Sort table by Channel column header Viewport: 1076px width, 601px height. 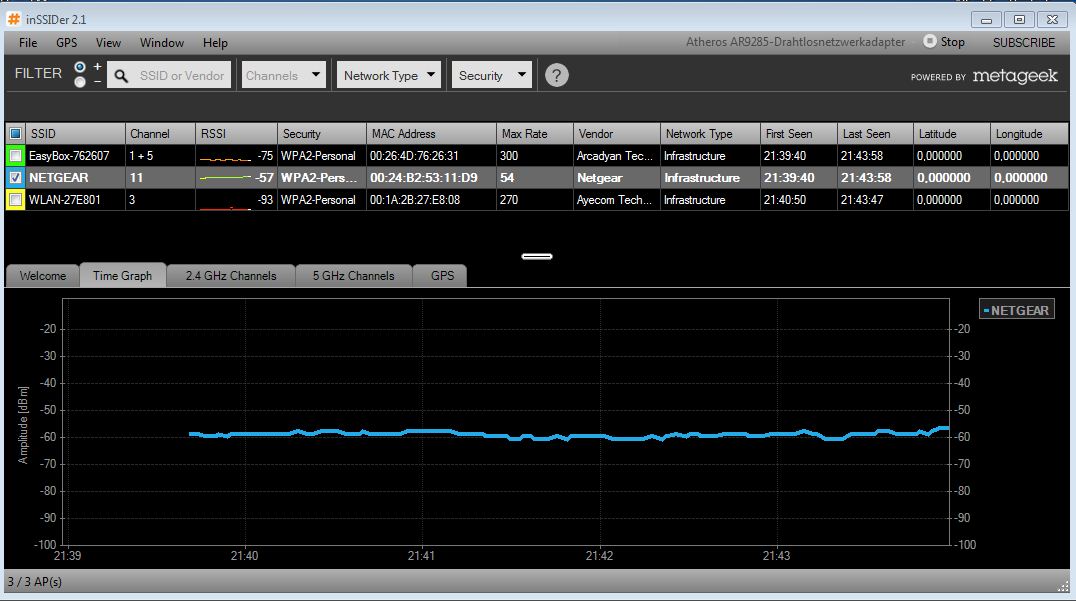click(160, 134)
